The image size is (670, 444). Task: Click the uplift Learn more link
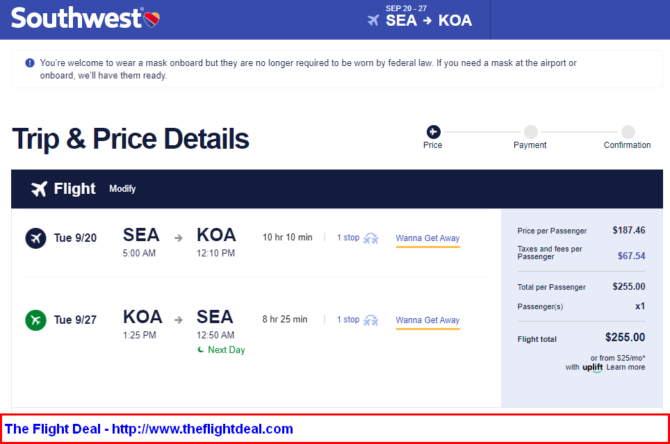click(x=625, y=367)
